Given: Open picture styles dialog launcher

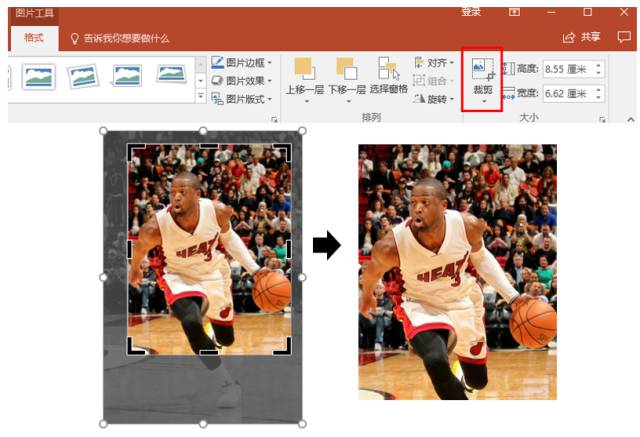Looking at the screenshot, I should point(274,120).
